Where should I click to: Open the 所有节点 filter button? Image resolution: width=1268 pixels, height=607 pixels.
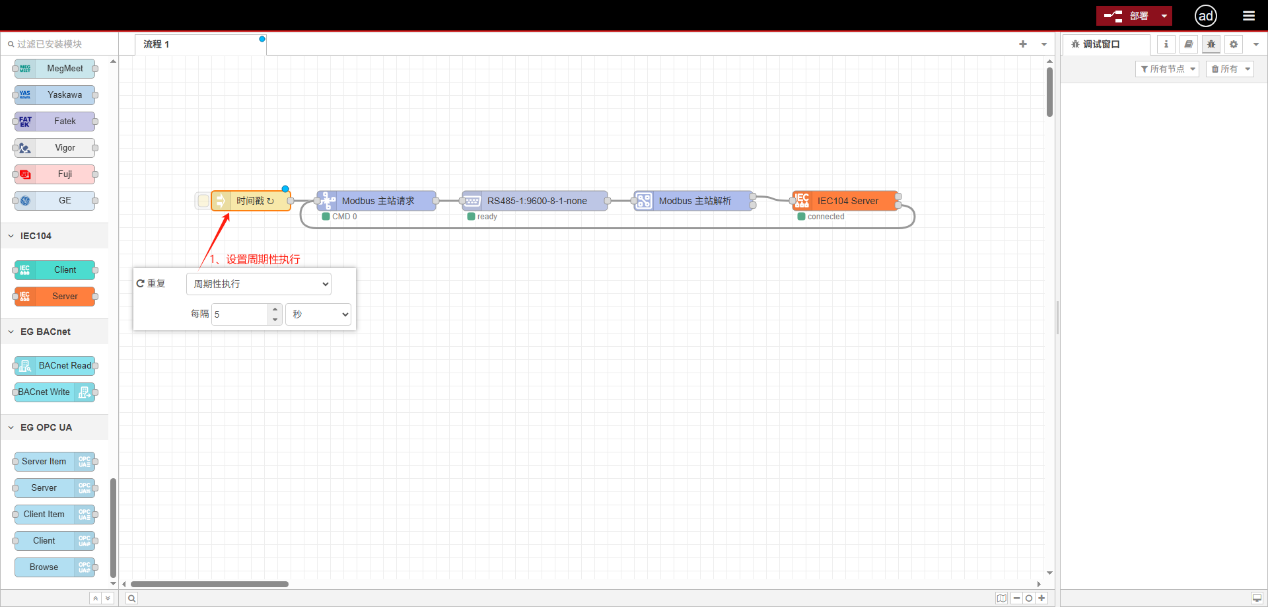click(x=1167, y=69)
